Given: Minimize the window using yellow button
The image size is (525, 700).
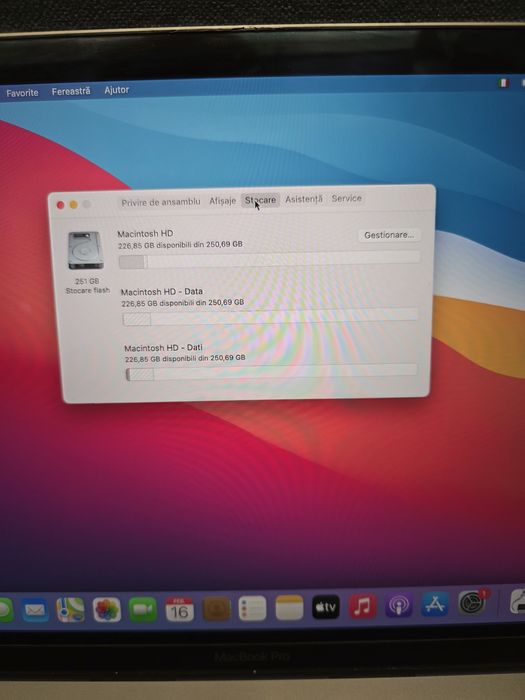Looking at the screenshot, I should pos(74,204).
